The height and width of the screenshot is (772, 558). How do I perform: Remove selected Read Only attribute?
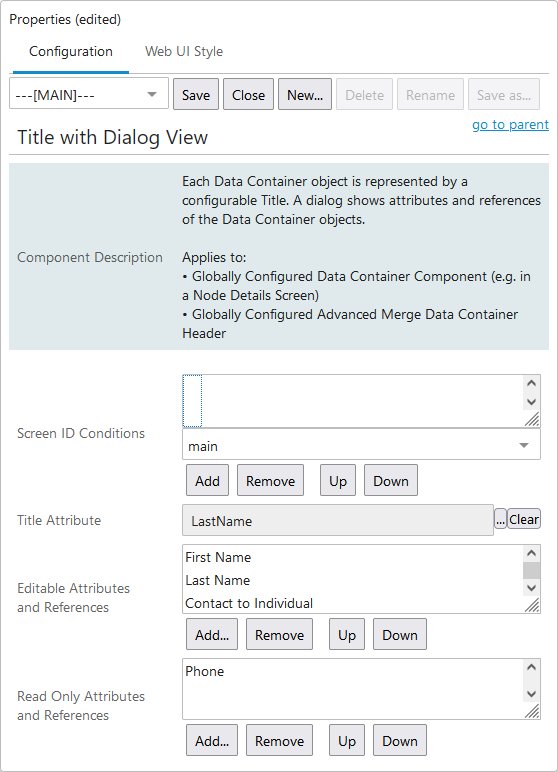[x=279, y=740]
